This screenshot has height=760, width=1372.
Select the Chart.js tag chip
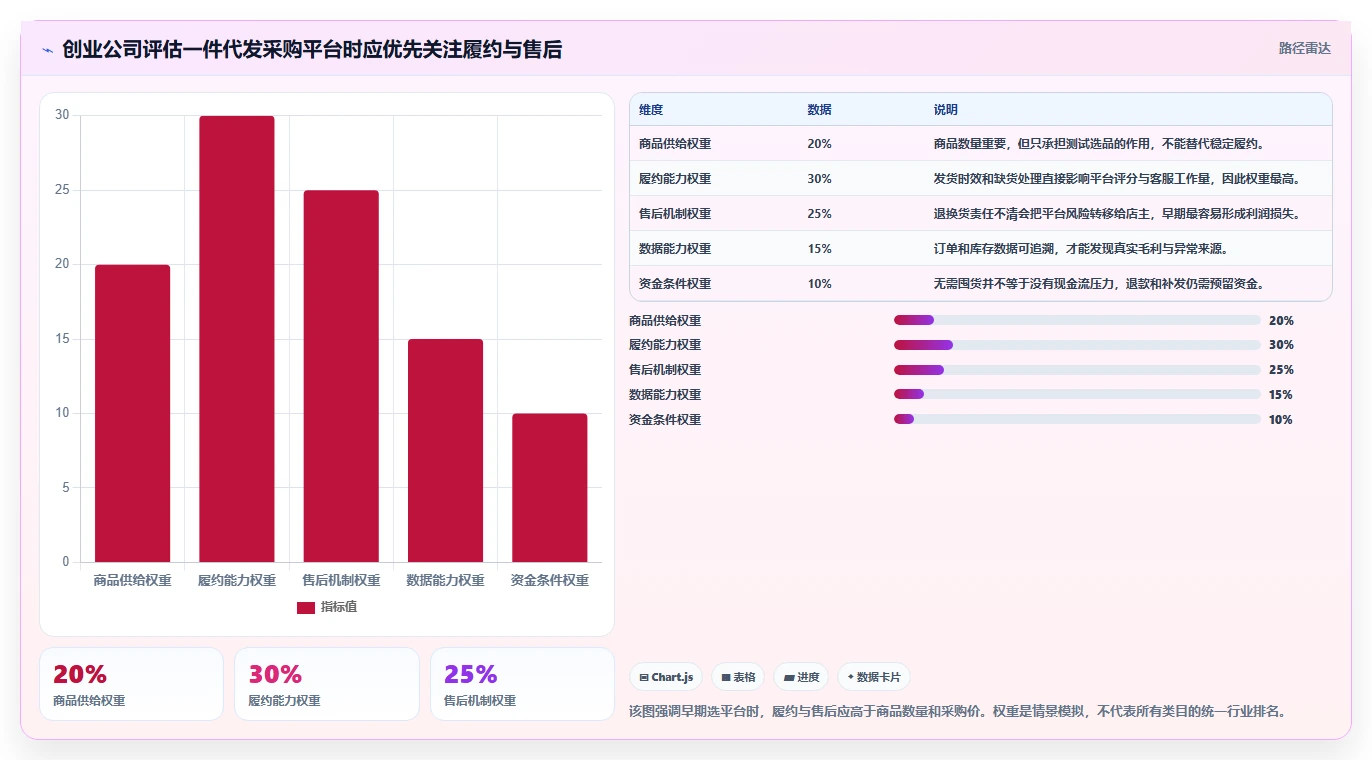tap(666, 677)
